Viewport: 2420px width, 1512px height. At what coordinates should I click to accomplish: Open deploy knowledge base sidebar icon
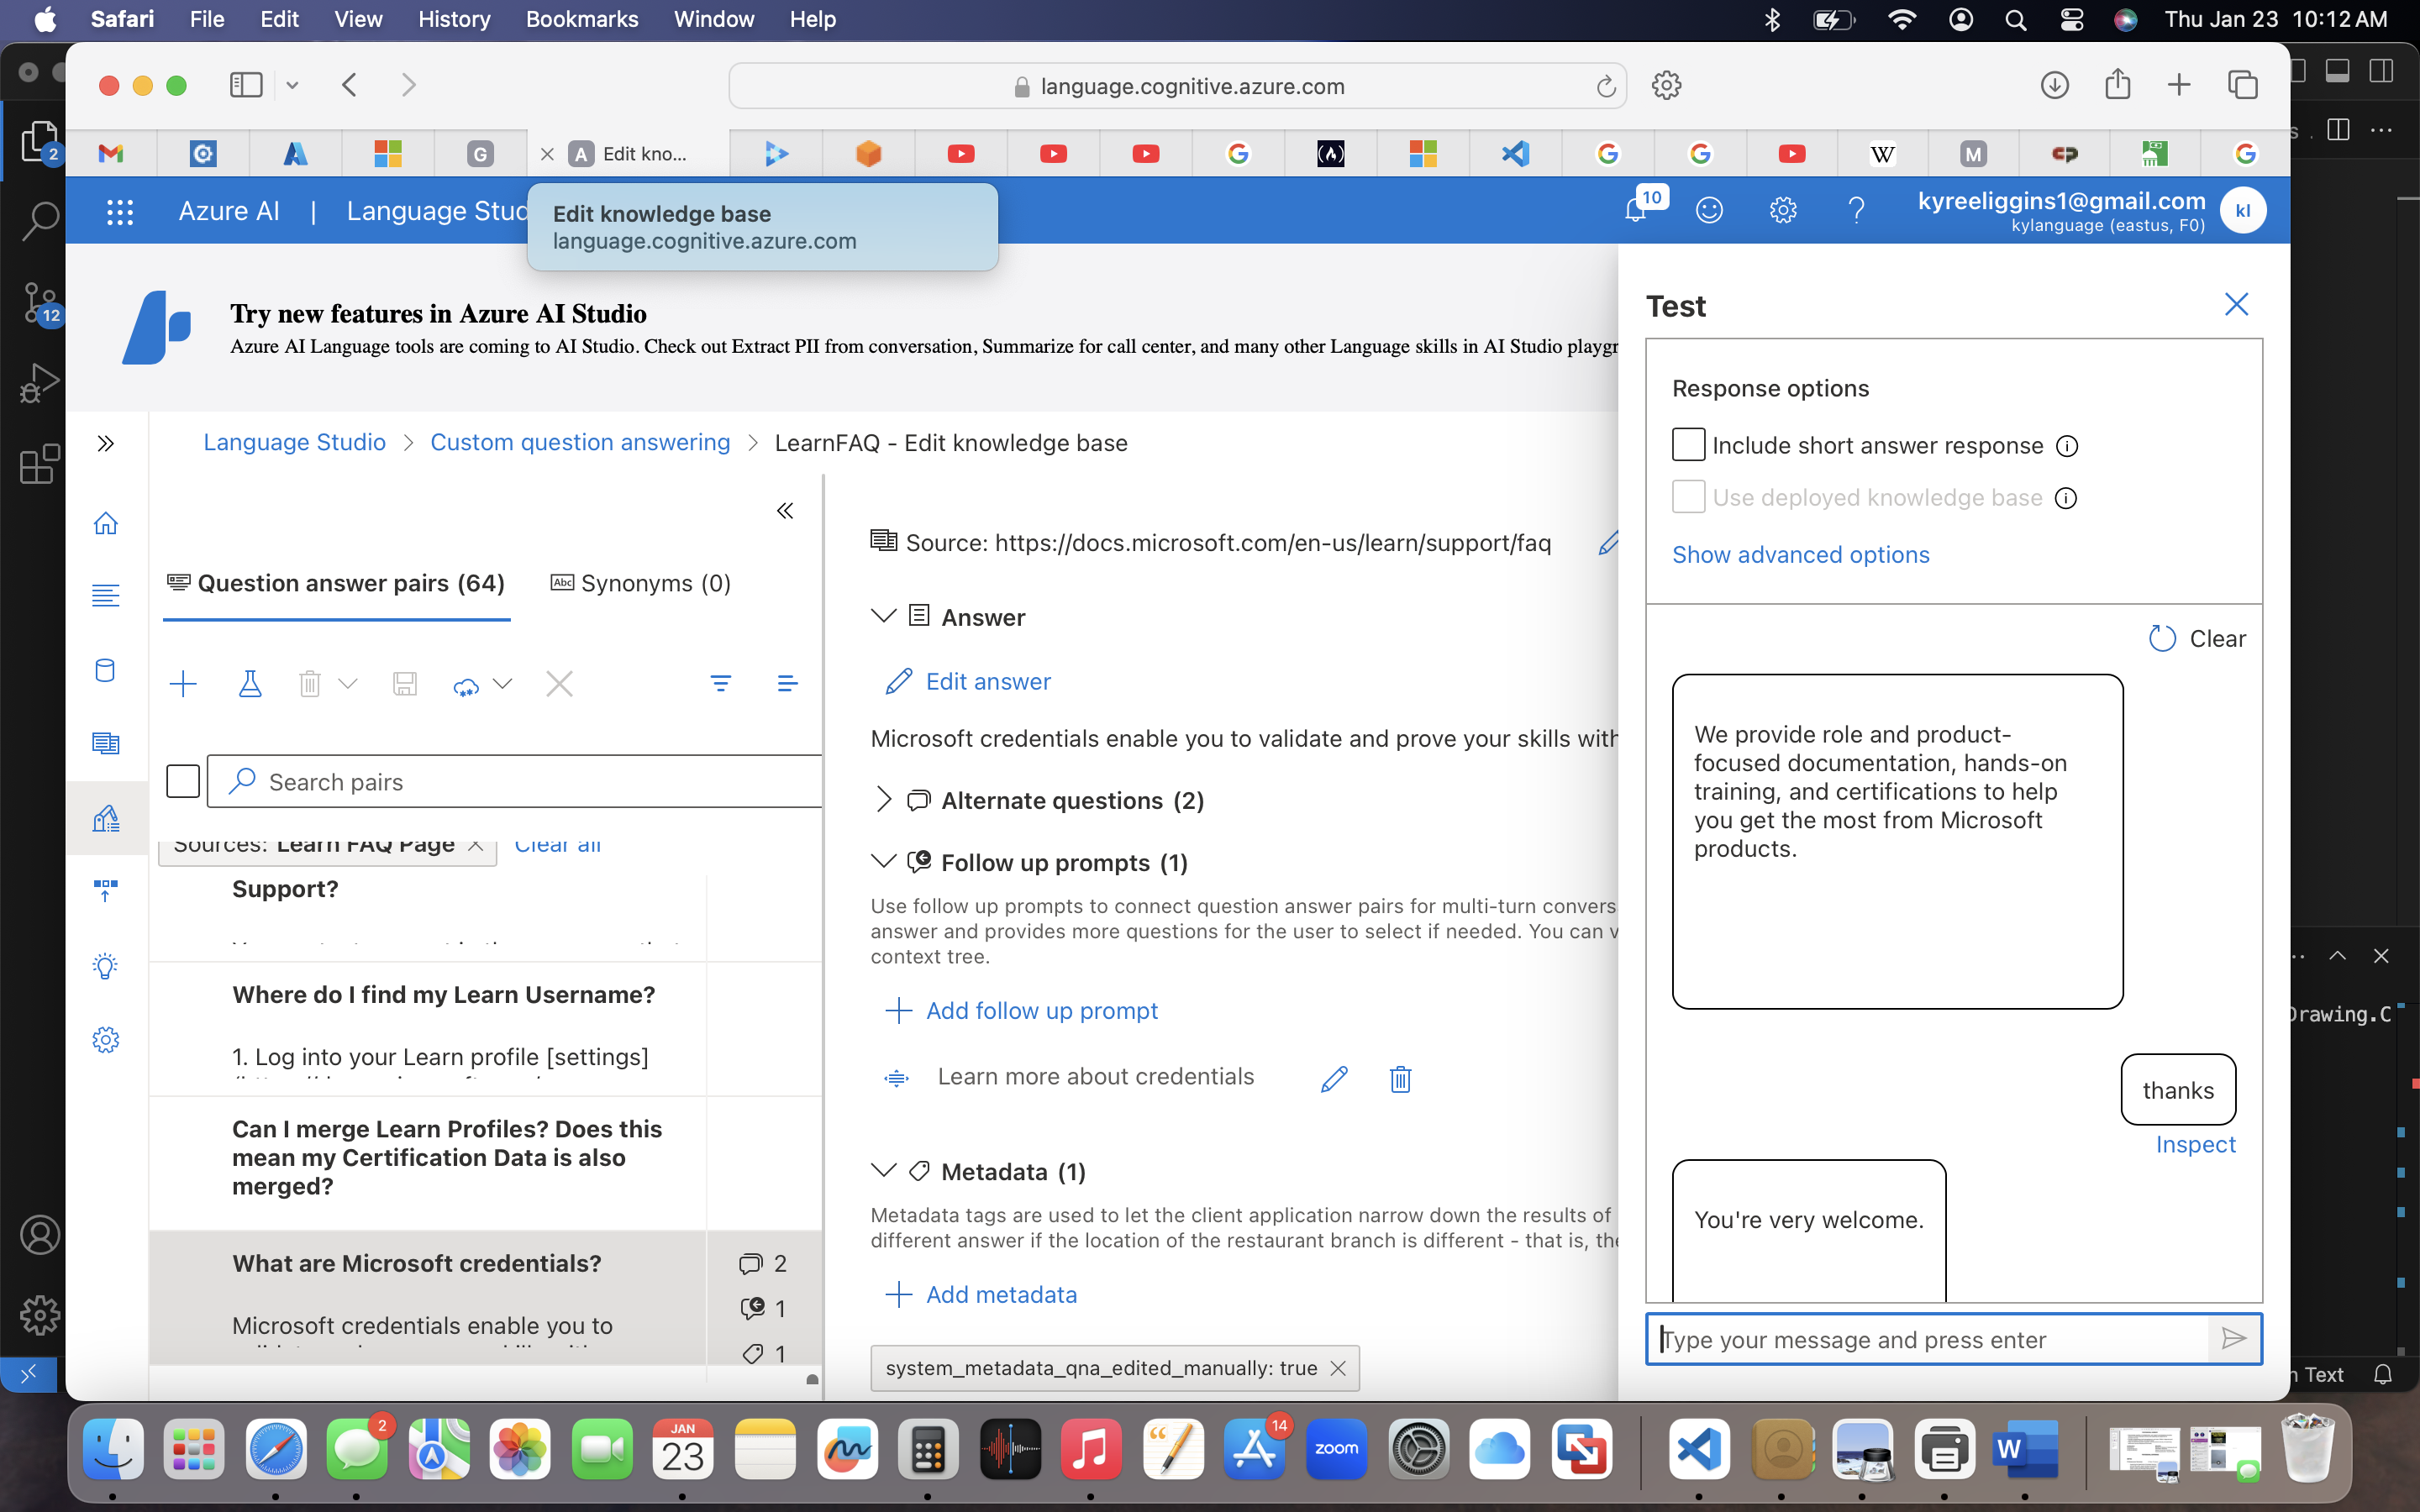pos(106,890)
